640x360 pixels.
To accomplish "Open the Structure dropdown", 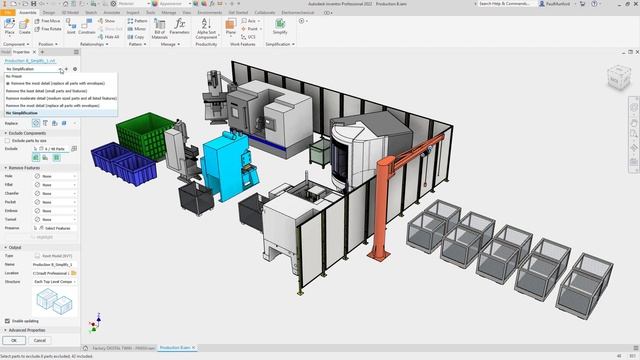I will tap(55, 282).
